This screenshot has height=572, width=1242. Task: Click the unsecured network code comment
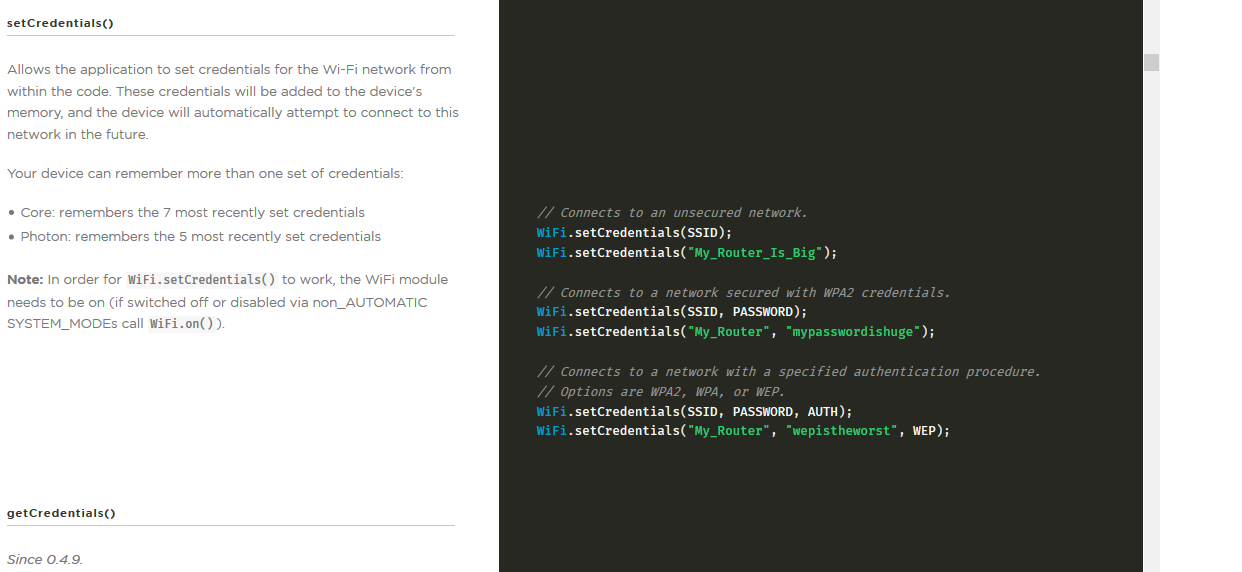(x=672, y=213)
